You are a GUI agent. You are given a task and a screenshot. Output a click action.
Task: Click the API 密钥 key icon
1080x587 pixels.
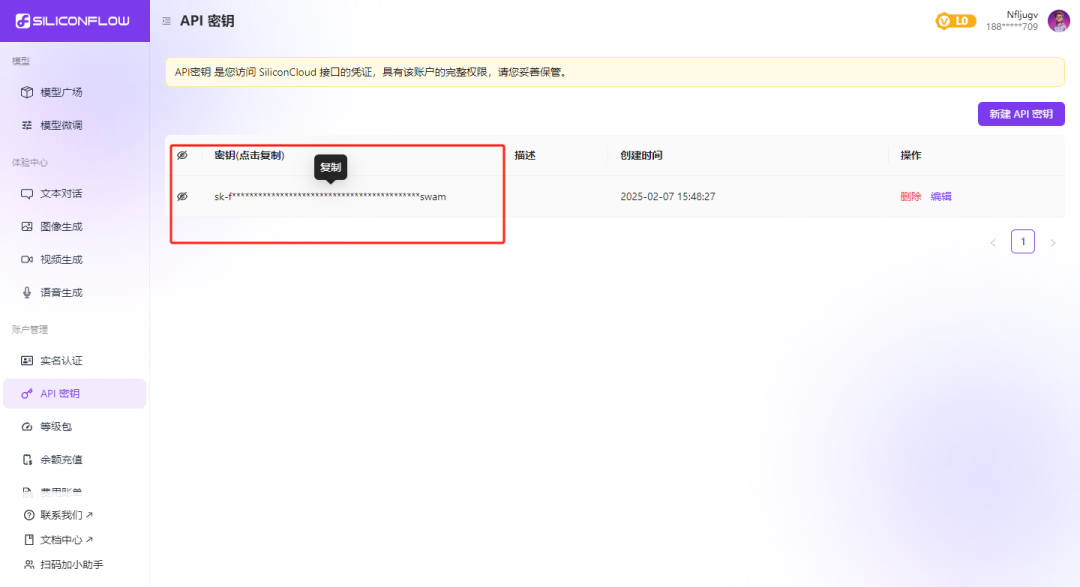27,393
